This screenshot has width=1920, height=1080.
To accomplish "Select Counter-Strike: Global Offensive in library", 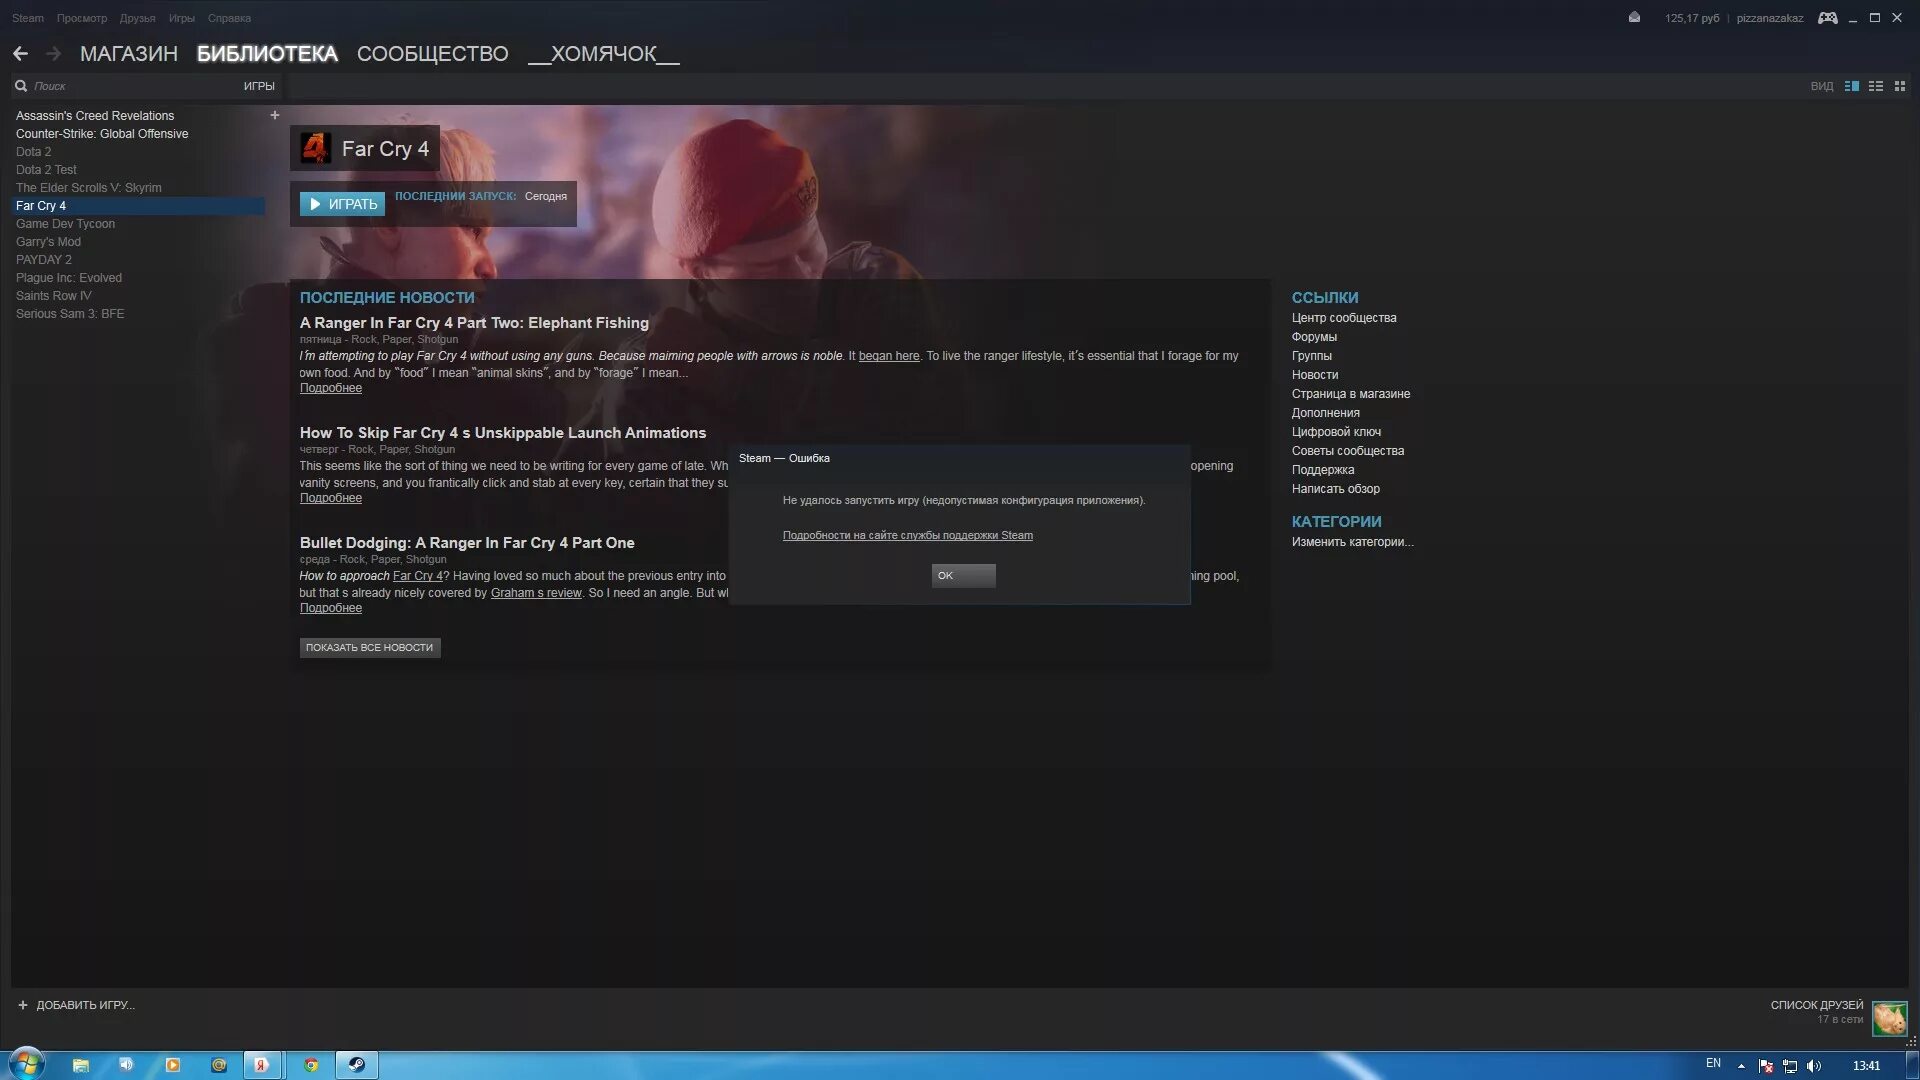I will tap(102, 134).
